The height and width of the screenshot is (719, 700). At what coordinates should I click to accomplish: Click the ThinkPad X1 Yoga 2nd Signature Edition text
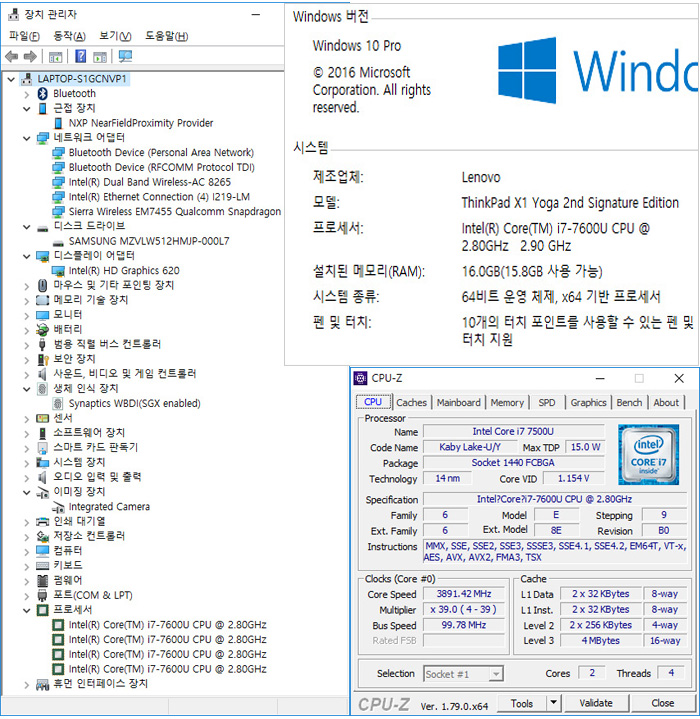click(570, 203)
